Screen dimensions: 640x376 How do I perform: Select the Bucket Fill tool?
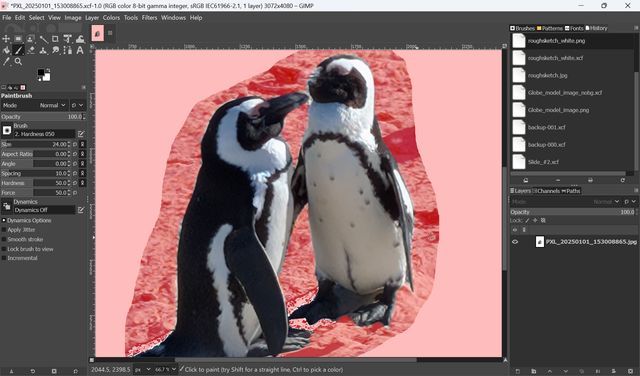pos(6,50)
